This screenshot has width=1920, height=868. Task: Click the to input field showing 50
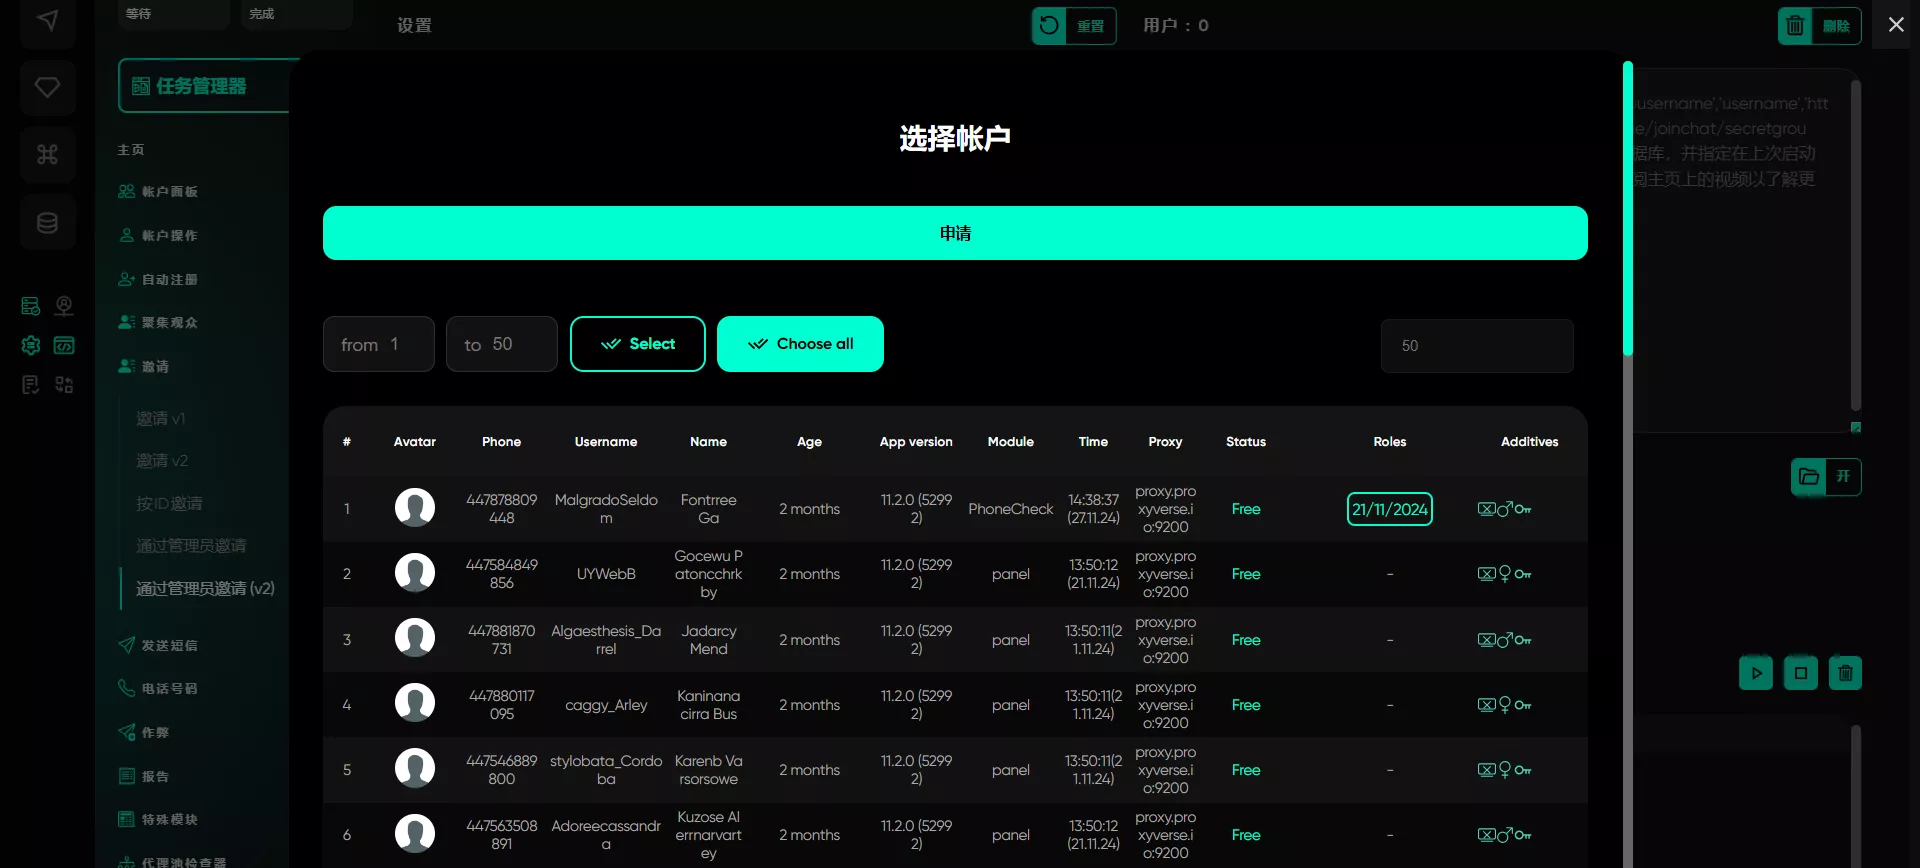click(x=502, y=344)
